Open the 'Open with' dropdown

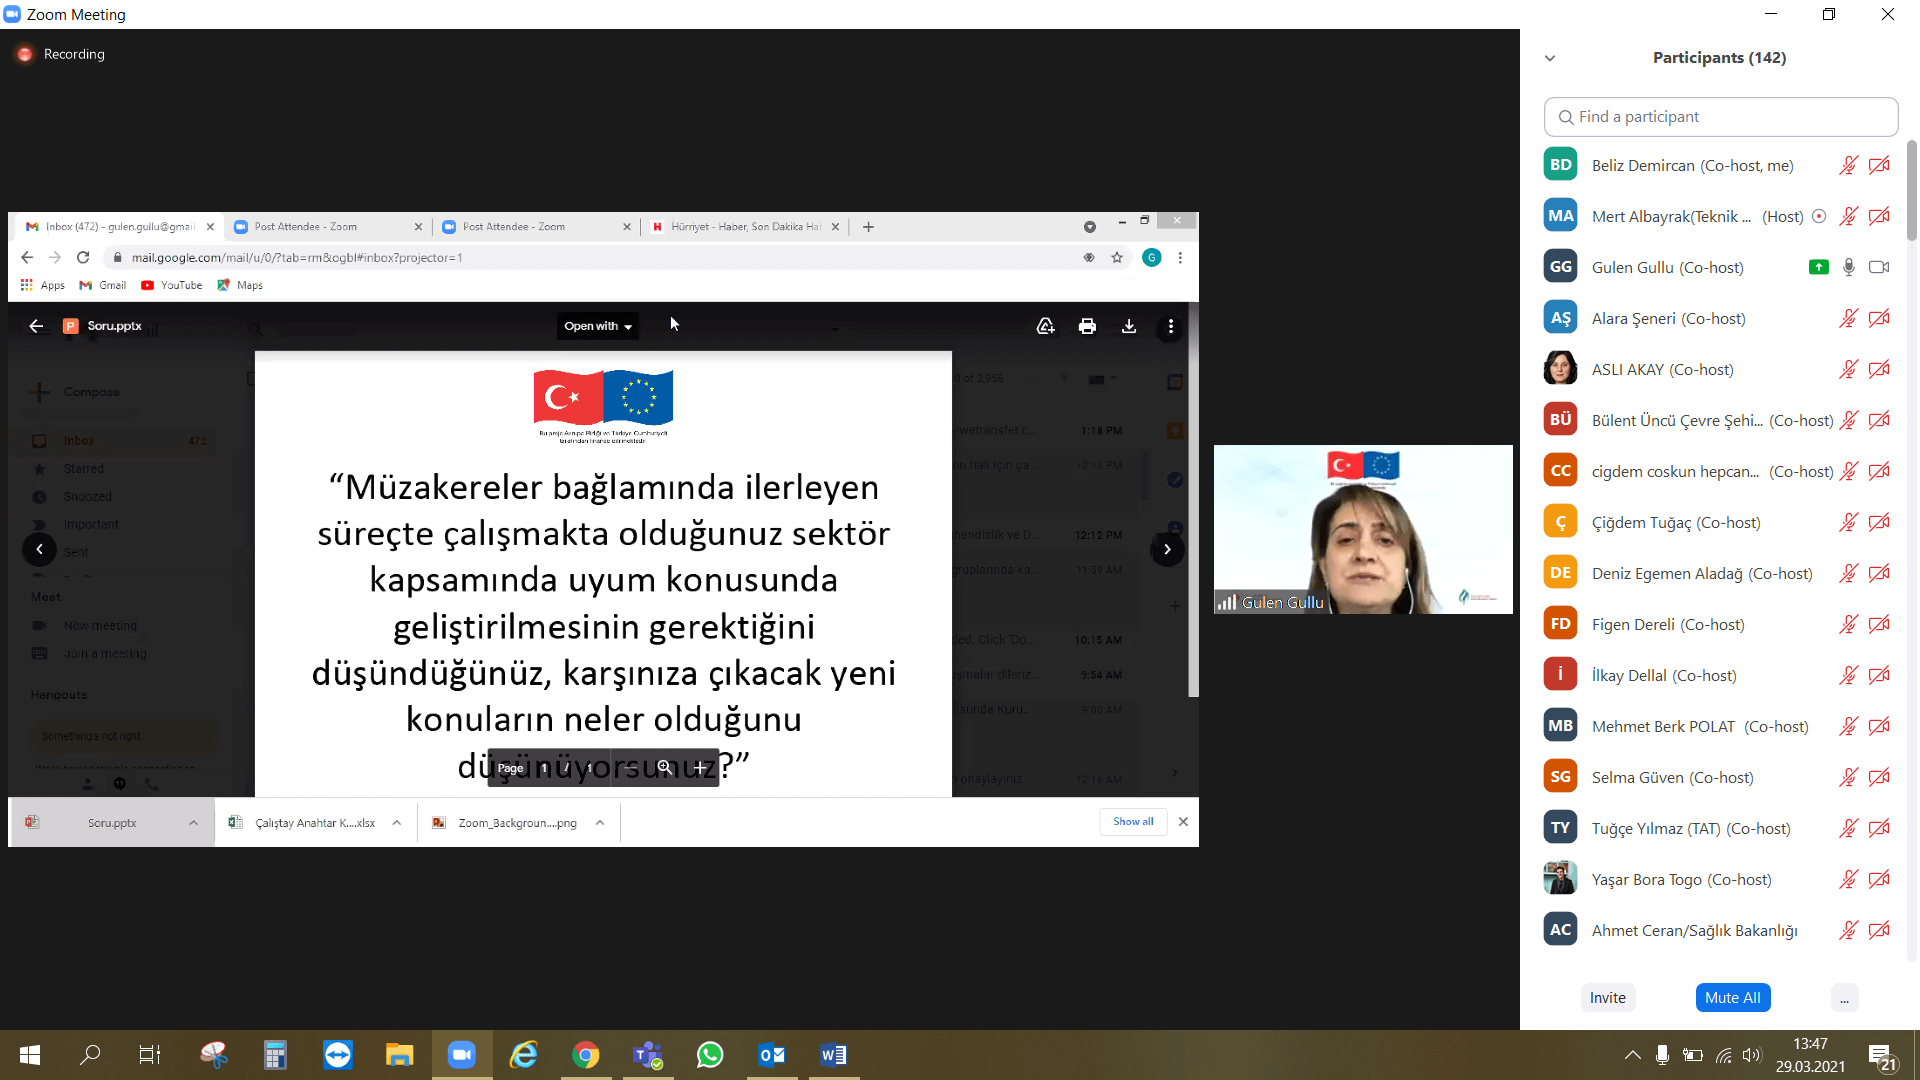click(597, 326)
